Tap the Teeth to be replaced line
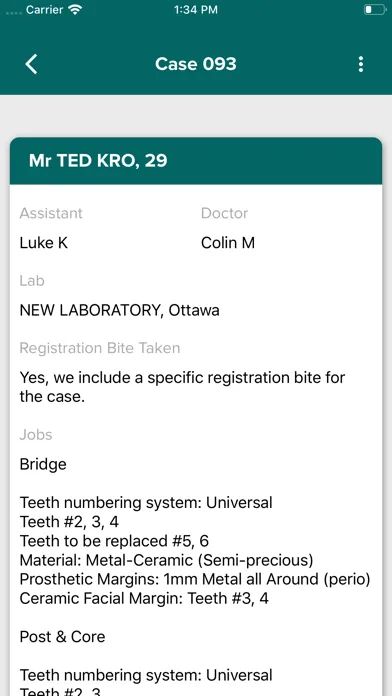 tap(114, 541)
